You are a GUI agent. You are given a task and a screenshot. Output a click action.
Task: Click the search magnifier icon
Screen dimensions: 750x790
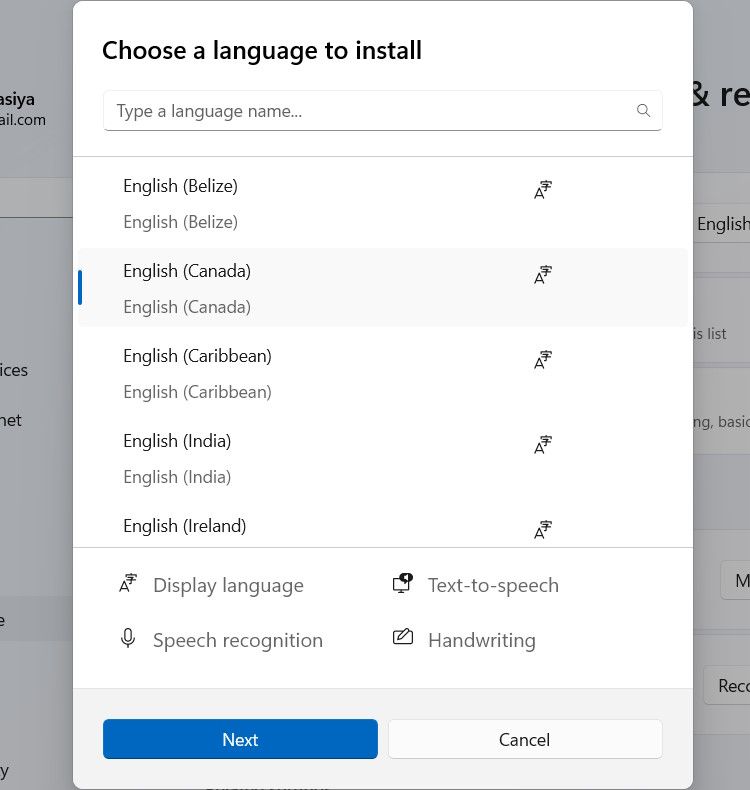(x=644, y=111)
